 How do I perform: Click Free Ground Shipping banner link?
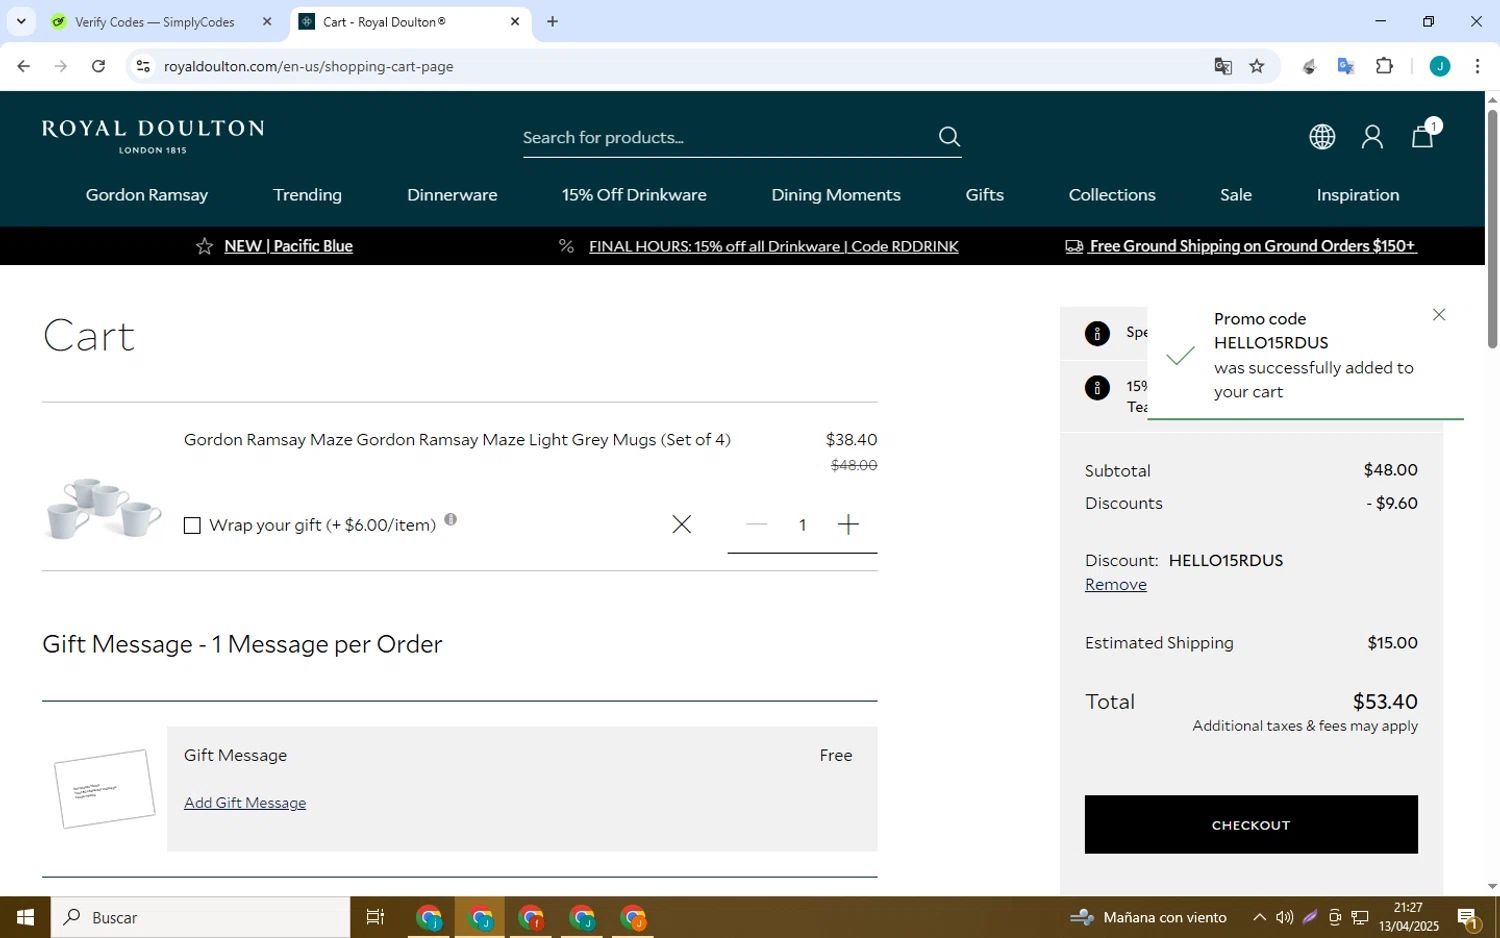point(1253,246)
